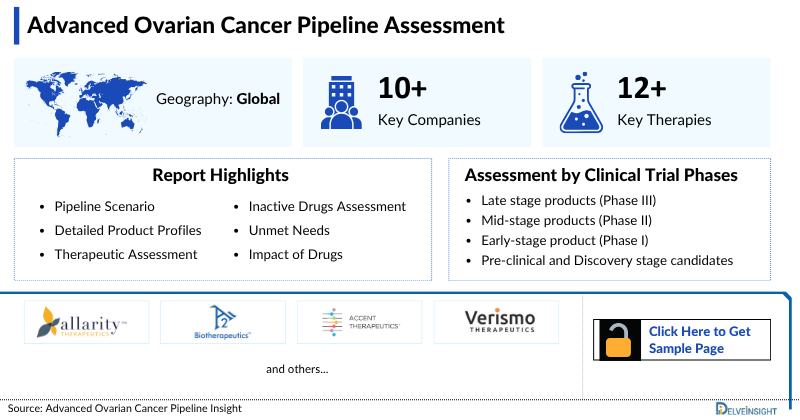Click the A2 Biotherapeutics logo
The width and height of the screenshot is (800, 420).
coord(222,322)
